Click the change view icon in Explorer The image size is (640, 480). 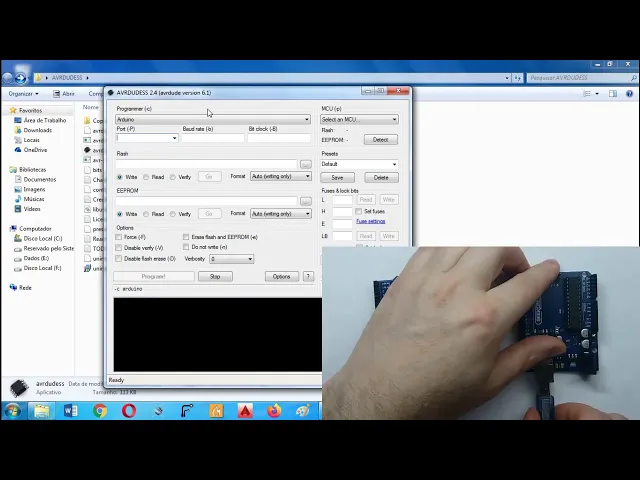(587, 94)
